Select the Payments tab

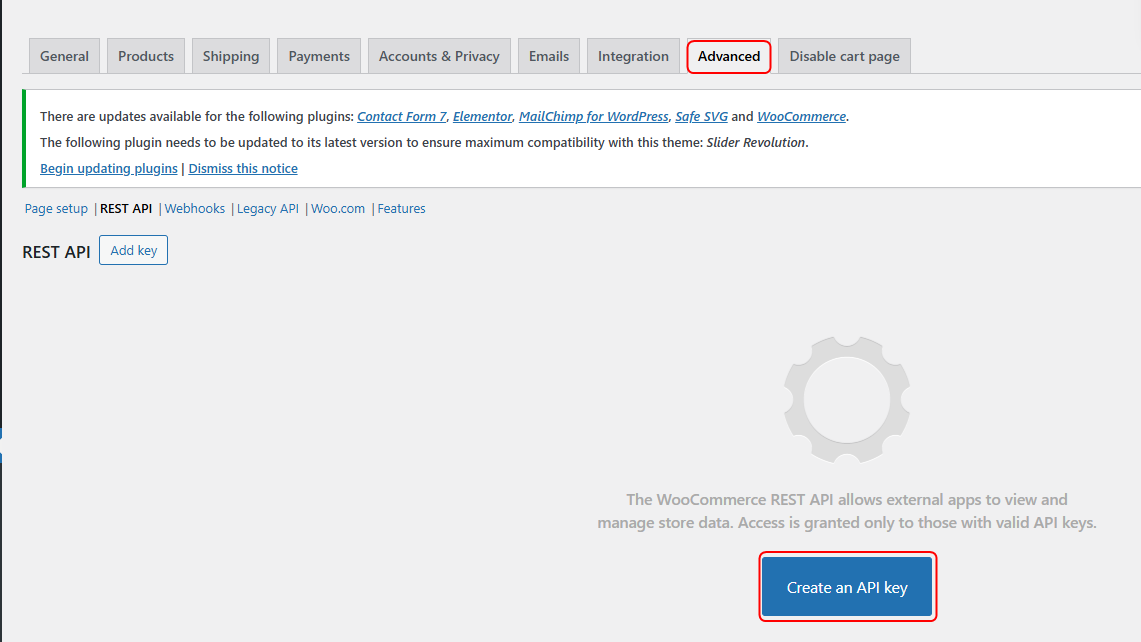319,56
